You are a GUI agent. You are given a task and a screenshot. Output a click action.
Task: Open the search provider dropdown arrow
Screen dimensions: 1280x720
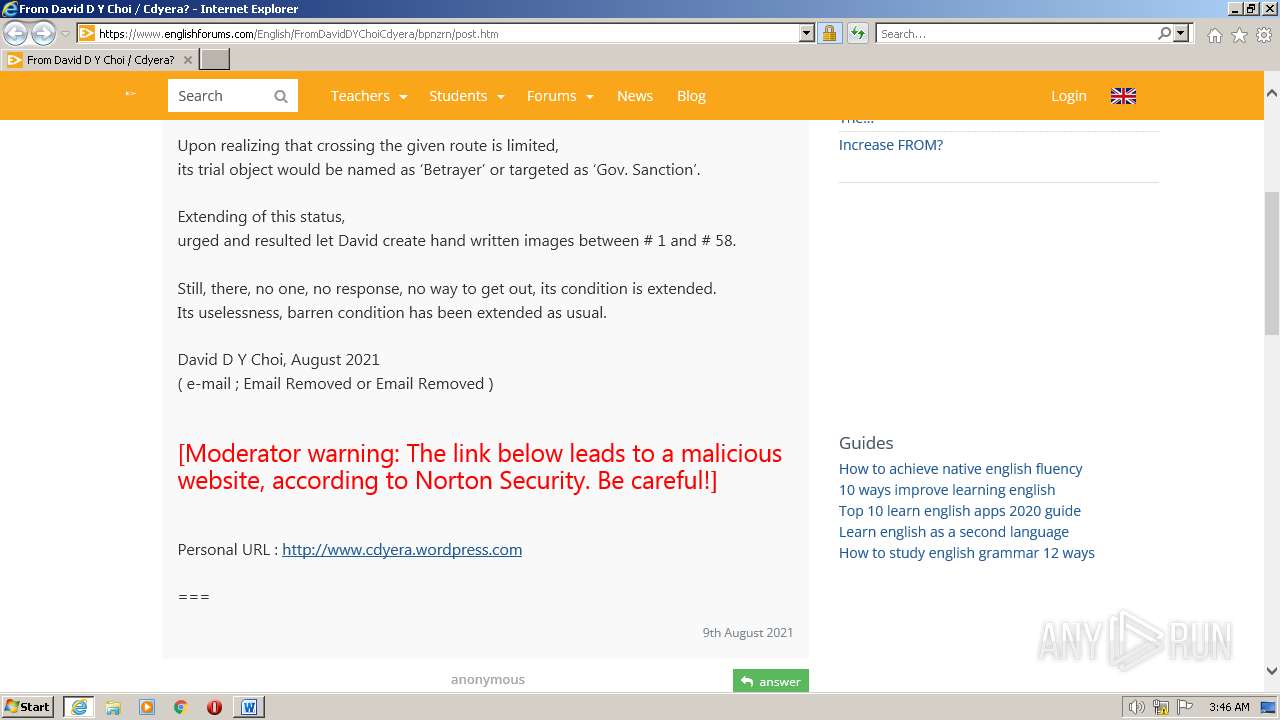(x=1181, y=33)
